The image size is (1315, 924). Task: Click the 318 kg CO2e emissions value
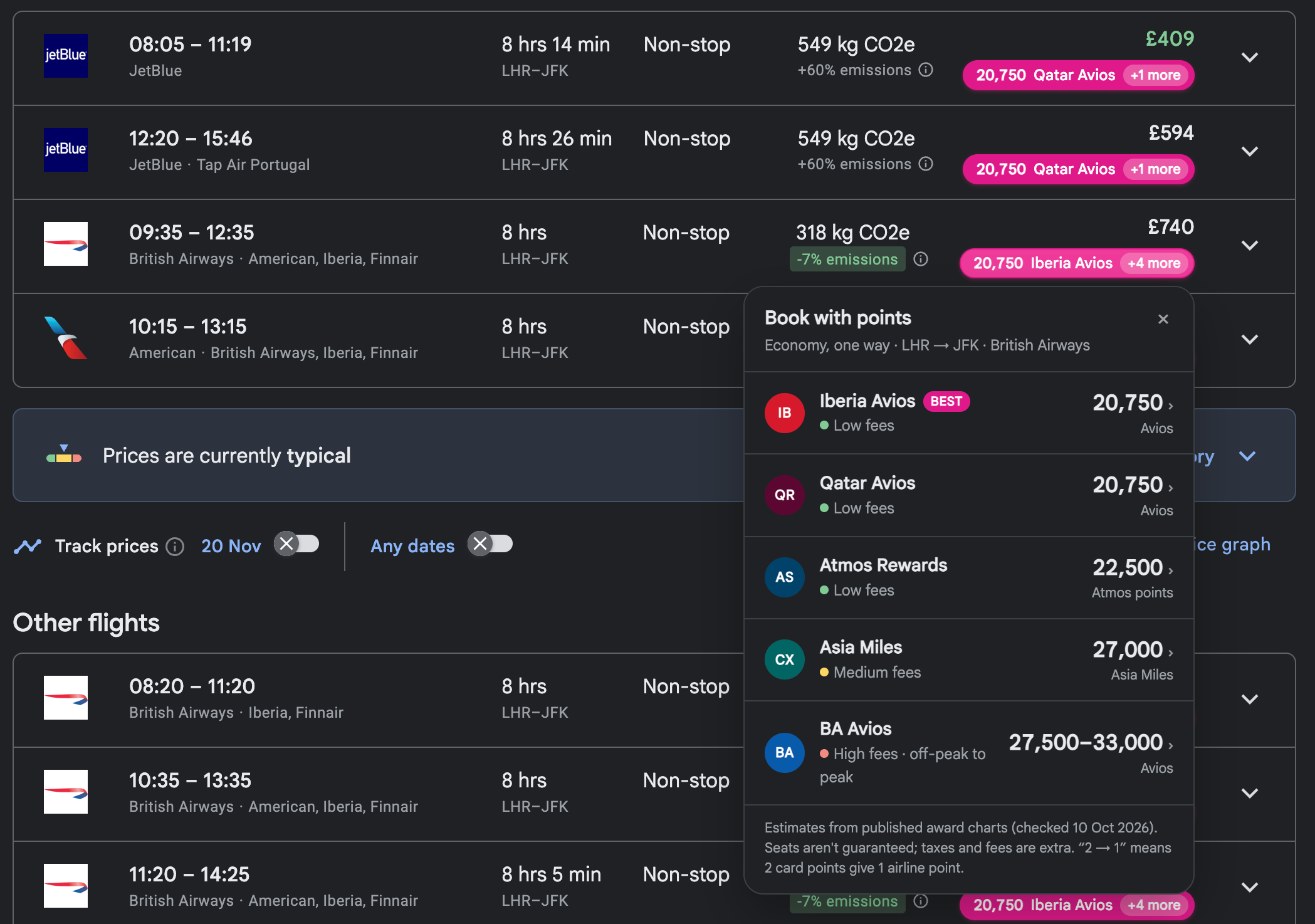point(853,232)
